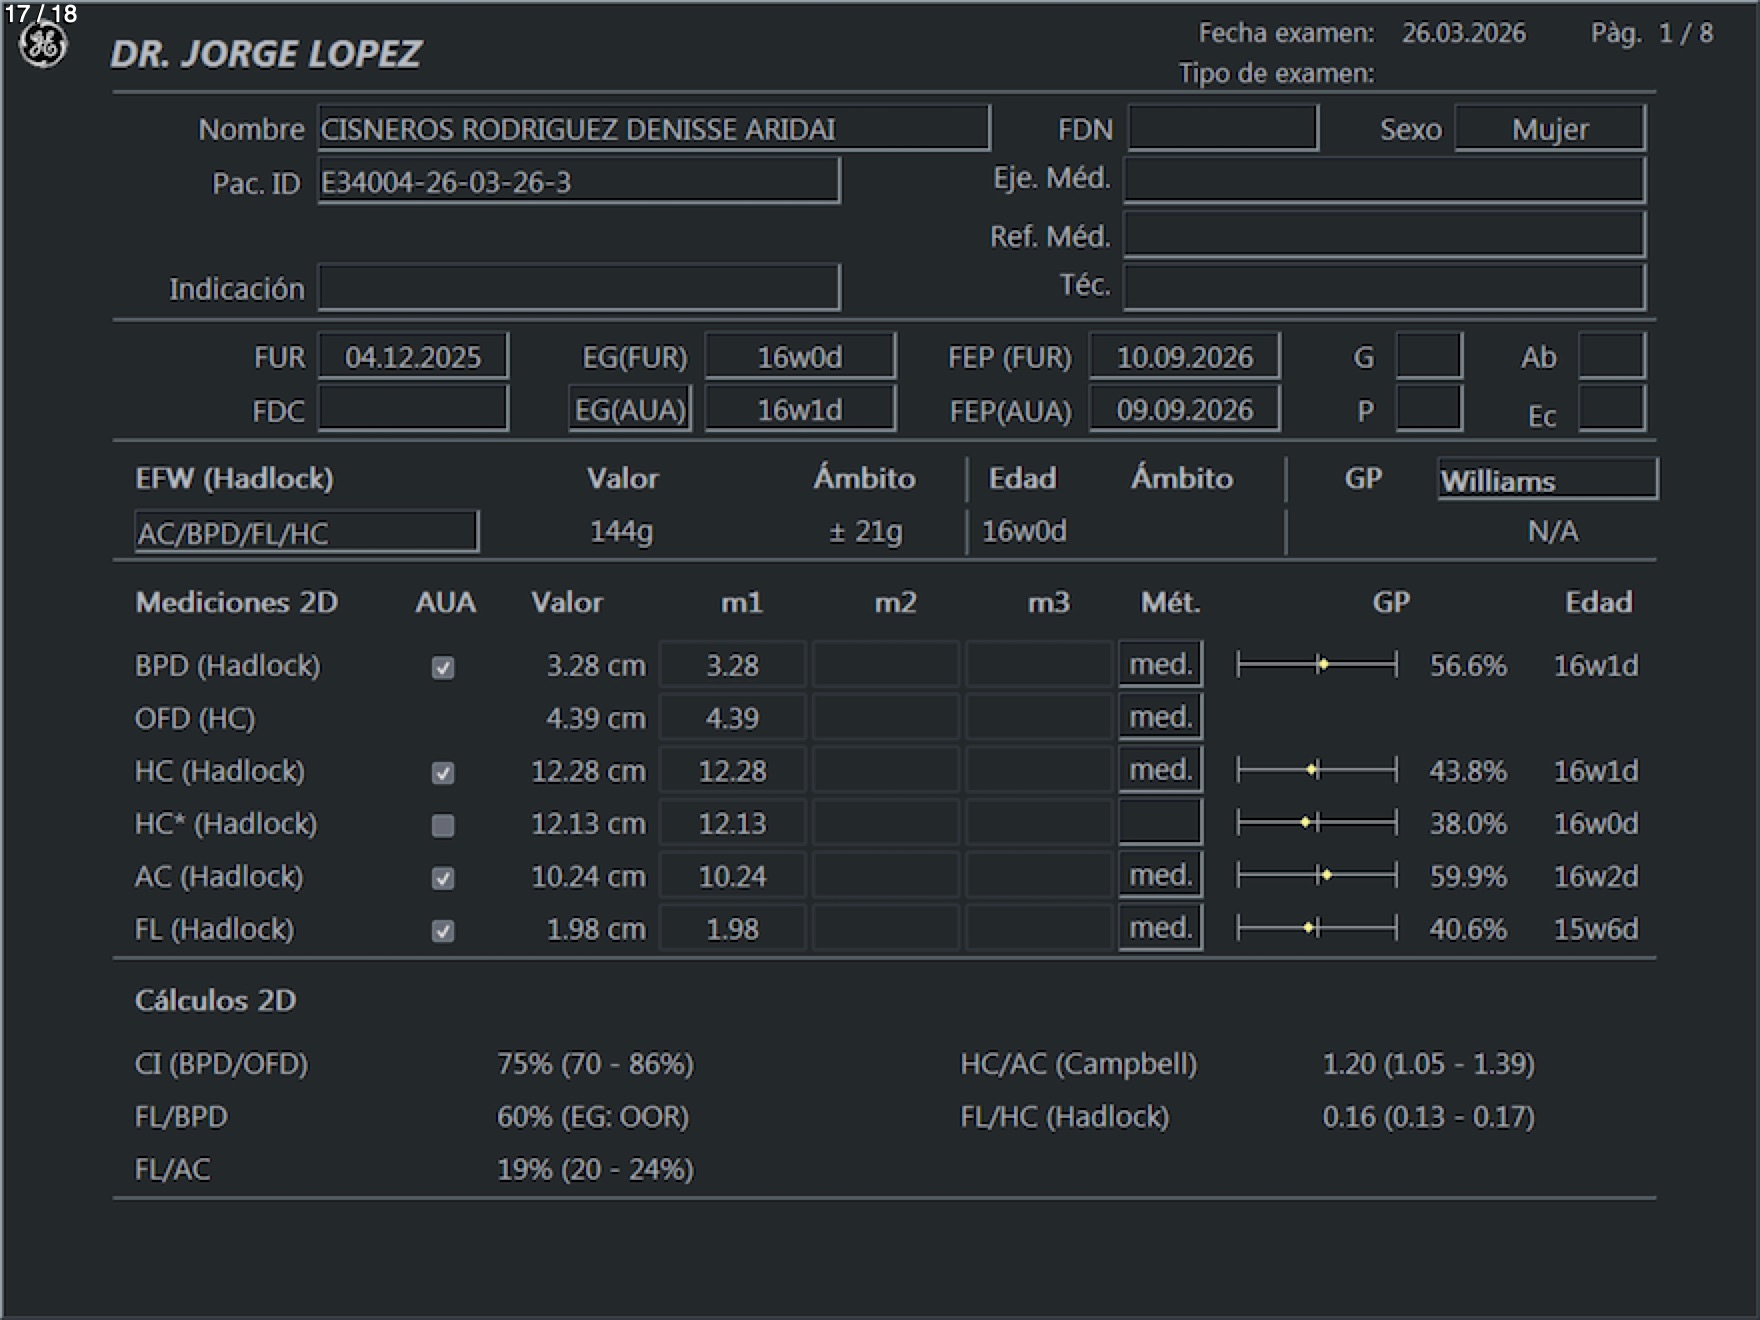Click the GE logo icon
This screenshot has width=1760, height=1320.
coord(43,45)
